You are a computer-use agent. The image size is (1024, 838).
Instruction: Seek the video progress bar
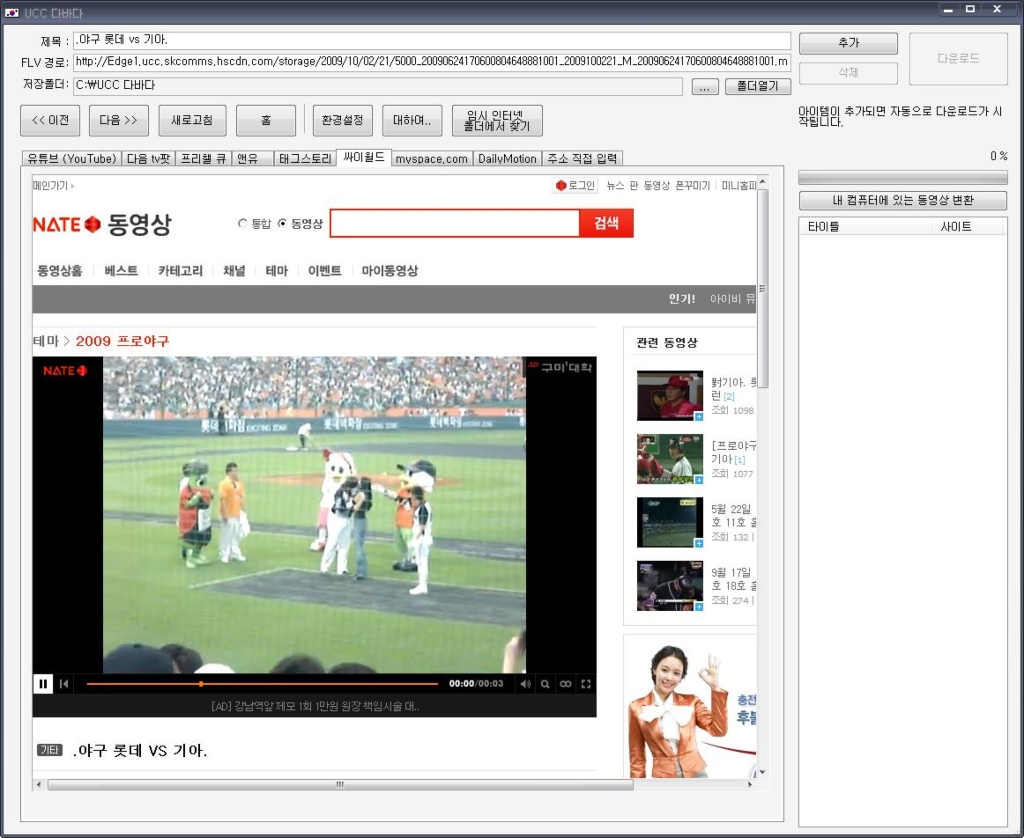[x=262, y=684]
